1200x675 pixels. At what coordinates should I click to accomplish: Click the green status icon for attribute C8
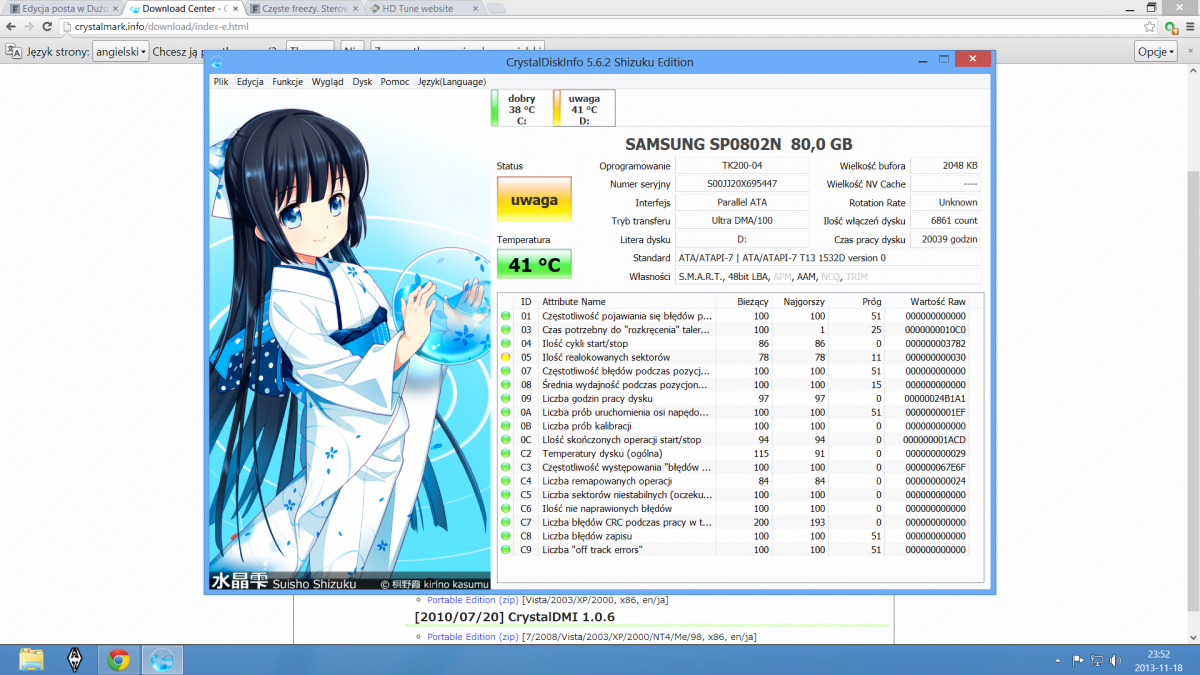click(506, 536)
